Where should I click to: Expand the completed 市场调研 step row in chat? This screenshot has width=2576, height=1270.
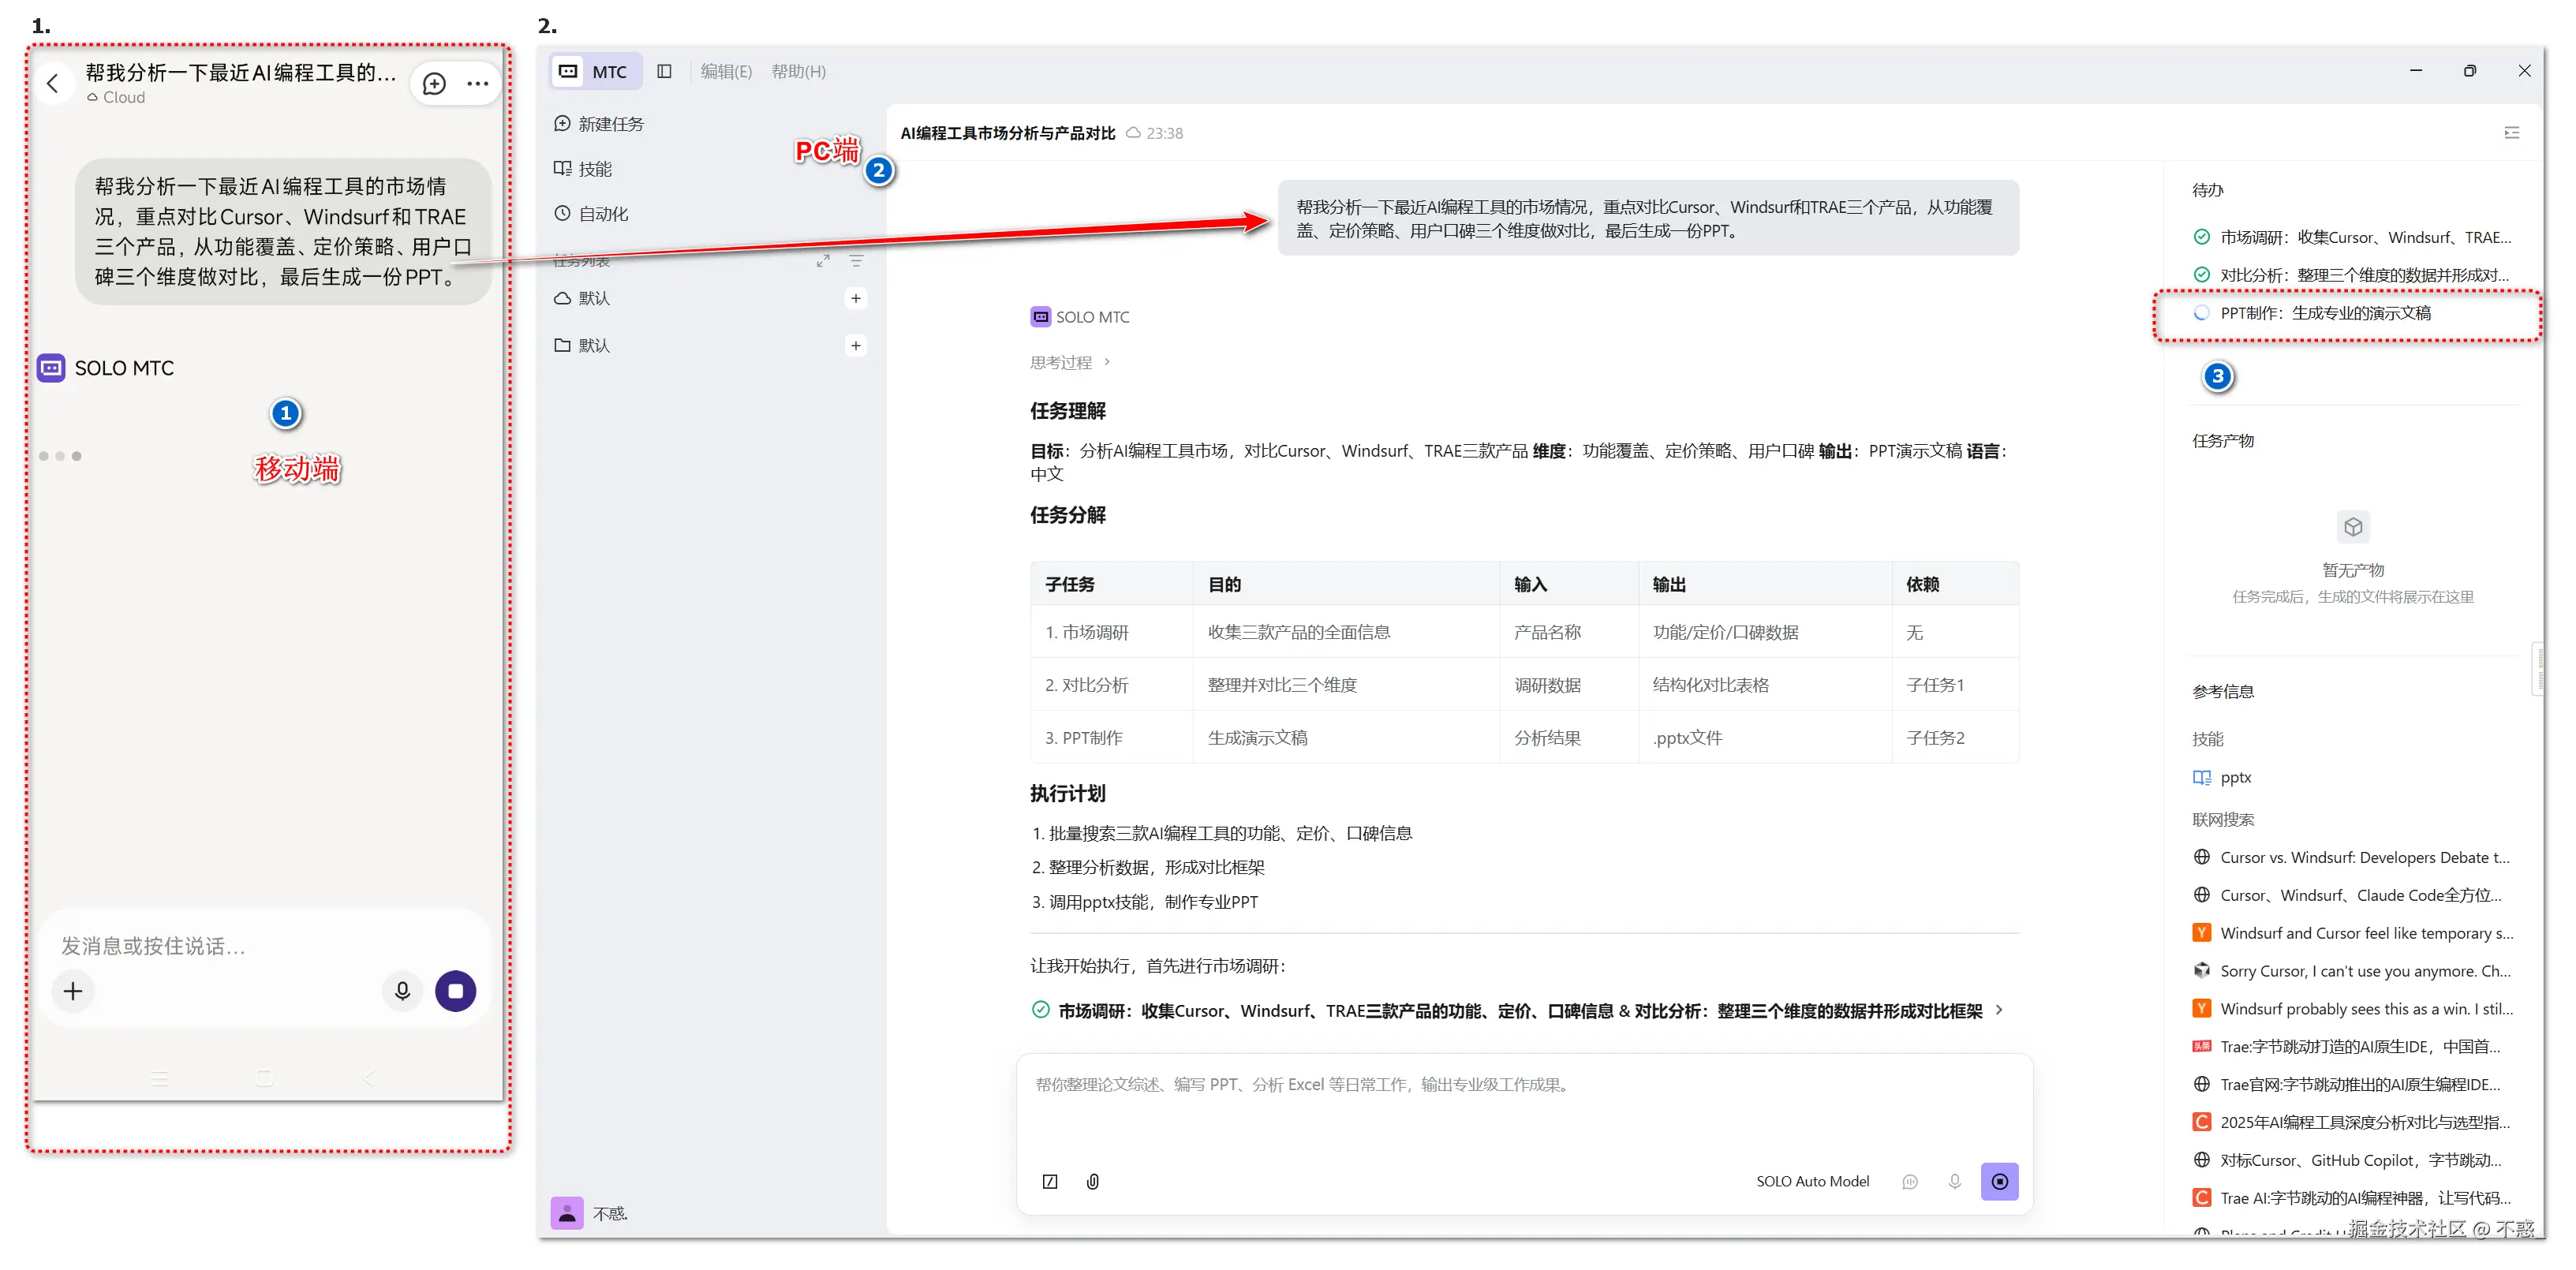[1518, 1011]
